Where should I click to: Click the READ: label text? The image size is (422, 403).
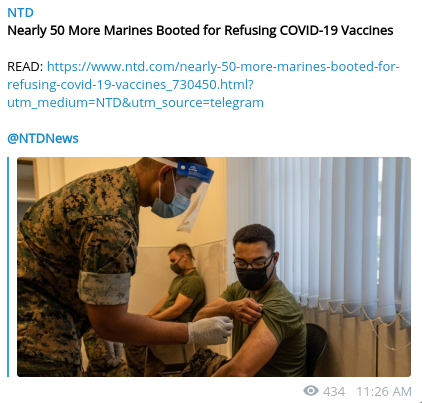25,67
